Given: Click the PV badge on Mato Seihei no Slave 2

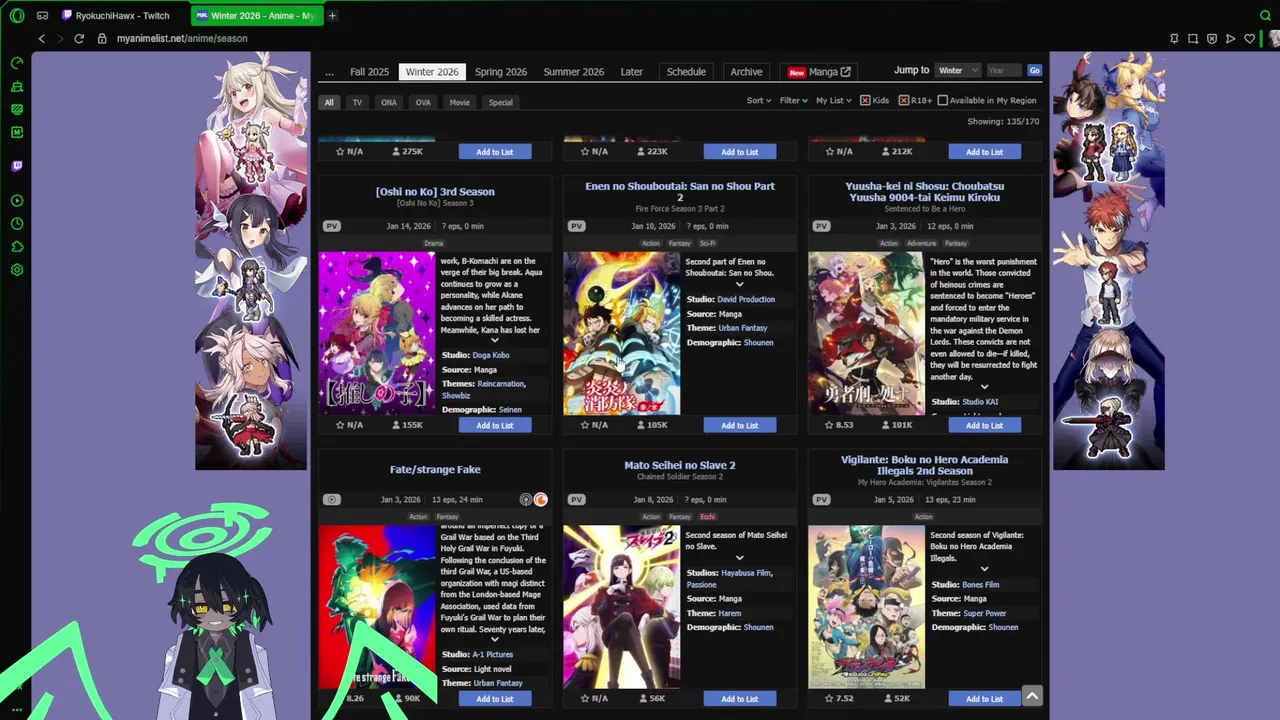Looking at the screenshot, I should pyautogui.click(x=576, y=499).
